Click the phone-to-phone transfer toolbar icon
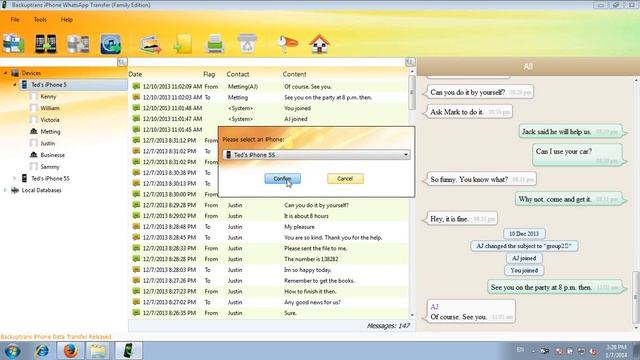 [45, 44]
